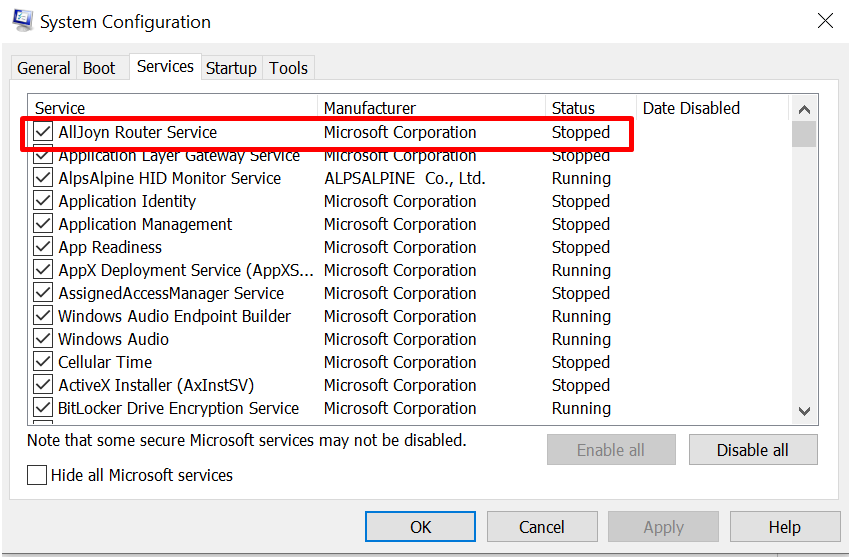Screen dimensions: 852x557
Task: Click Stopped status of AllJoyn Router Service
Action: pyautogui.click(x=580, y=132)
